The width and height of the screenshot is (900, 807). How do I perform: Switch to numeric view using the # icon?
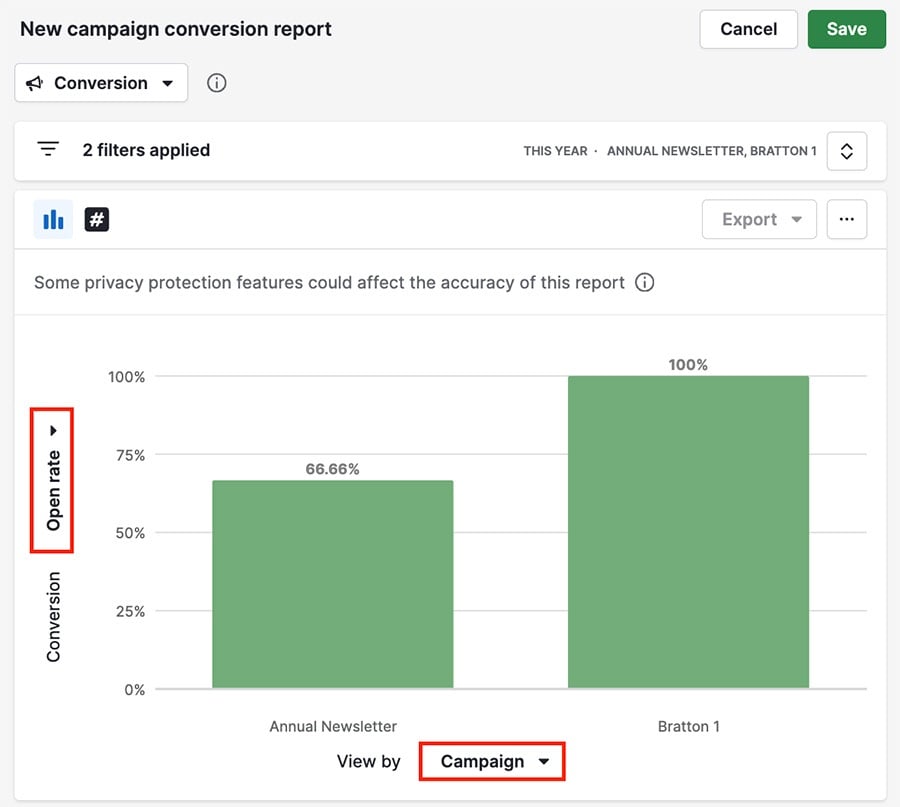[96, 219]
